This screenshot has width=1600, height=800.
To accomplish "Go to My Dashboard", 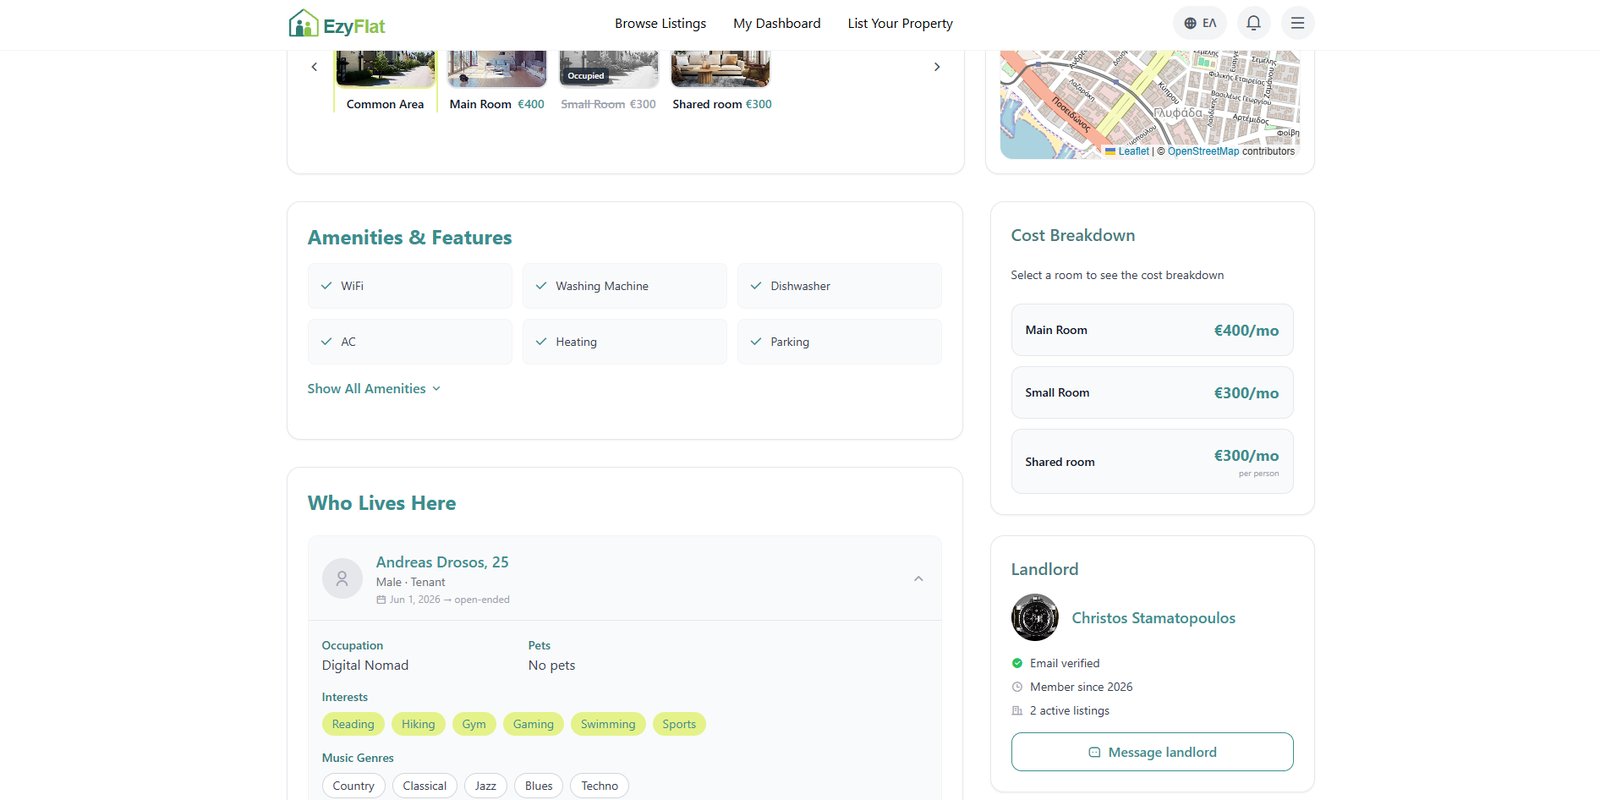I will pos(777,23).
